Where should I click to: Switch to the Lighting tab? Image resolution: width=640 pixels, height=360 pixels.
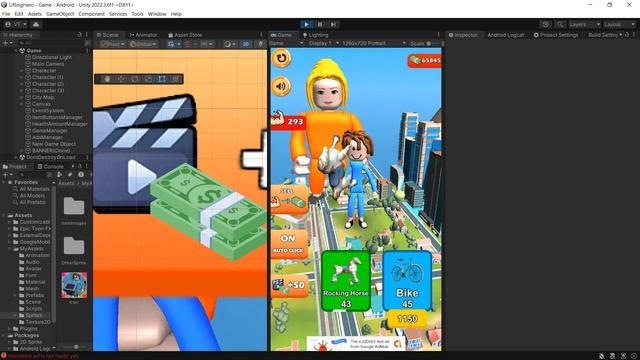[x=315, y=35]
